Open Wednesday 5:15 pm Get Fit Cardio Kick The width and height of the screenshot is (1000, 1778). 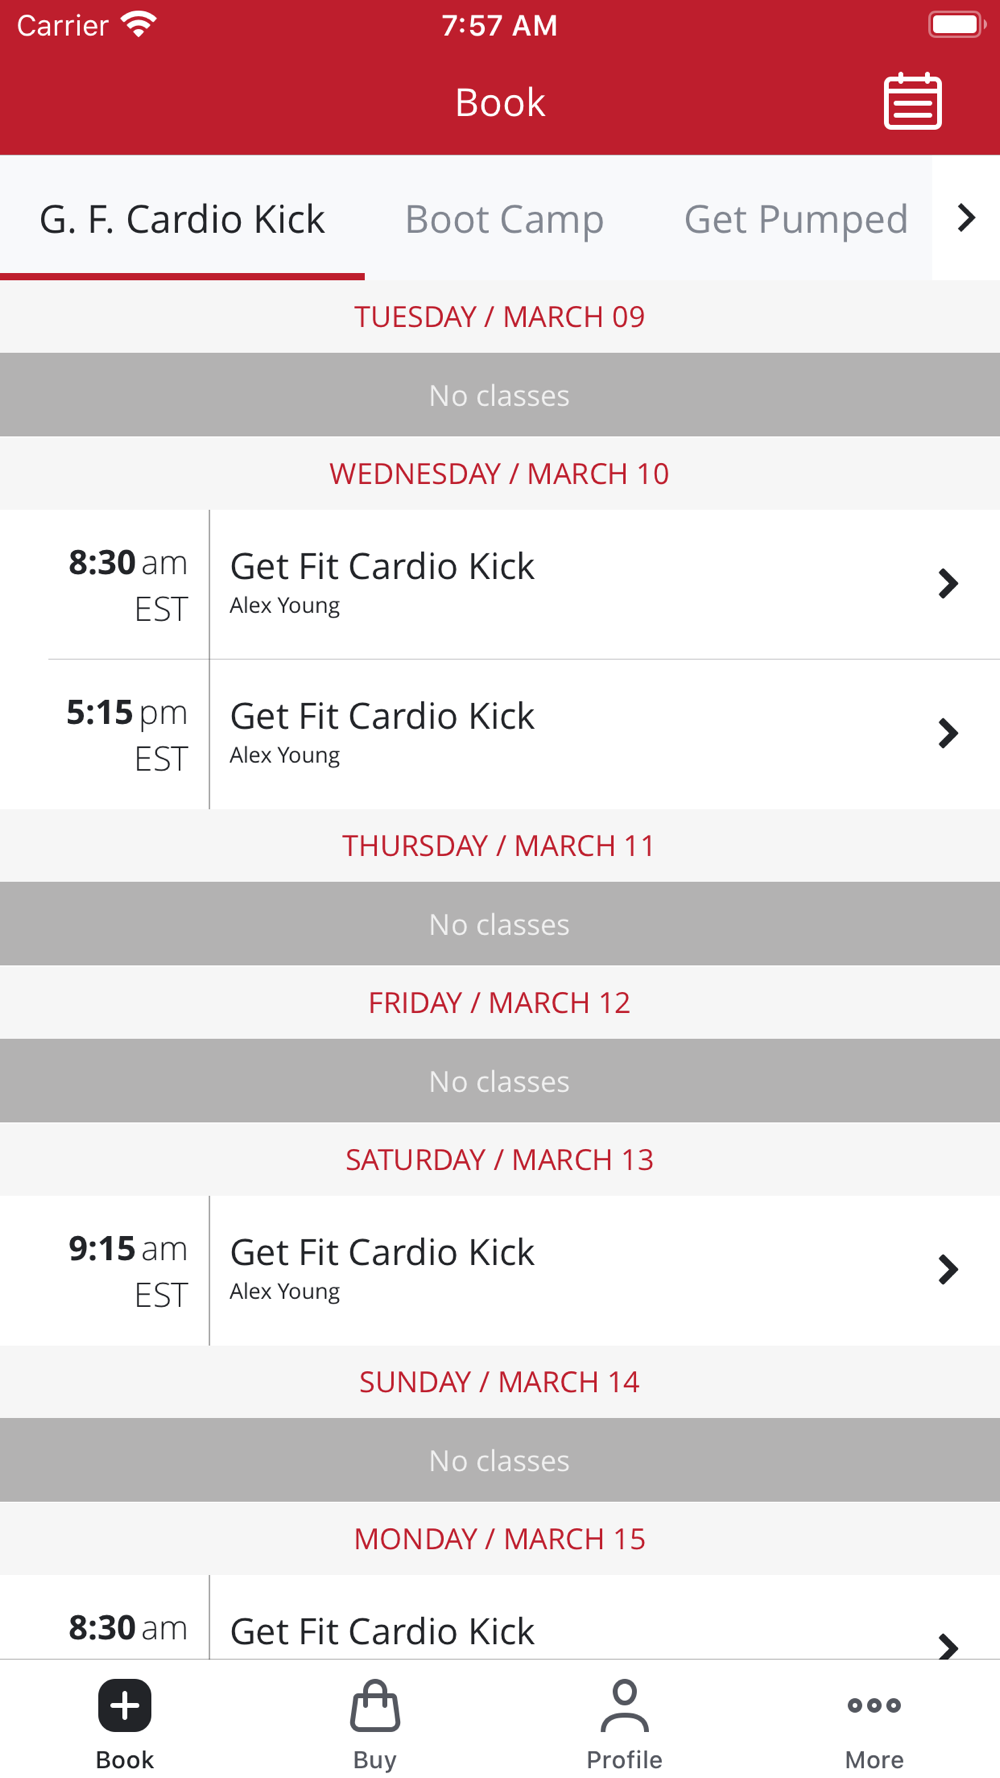tap(500, 734)
